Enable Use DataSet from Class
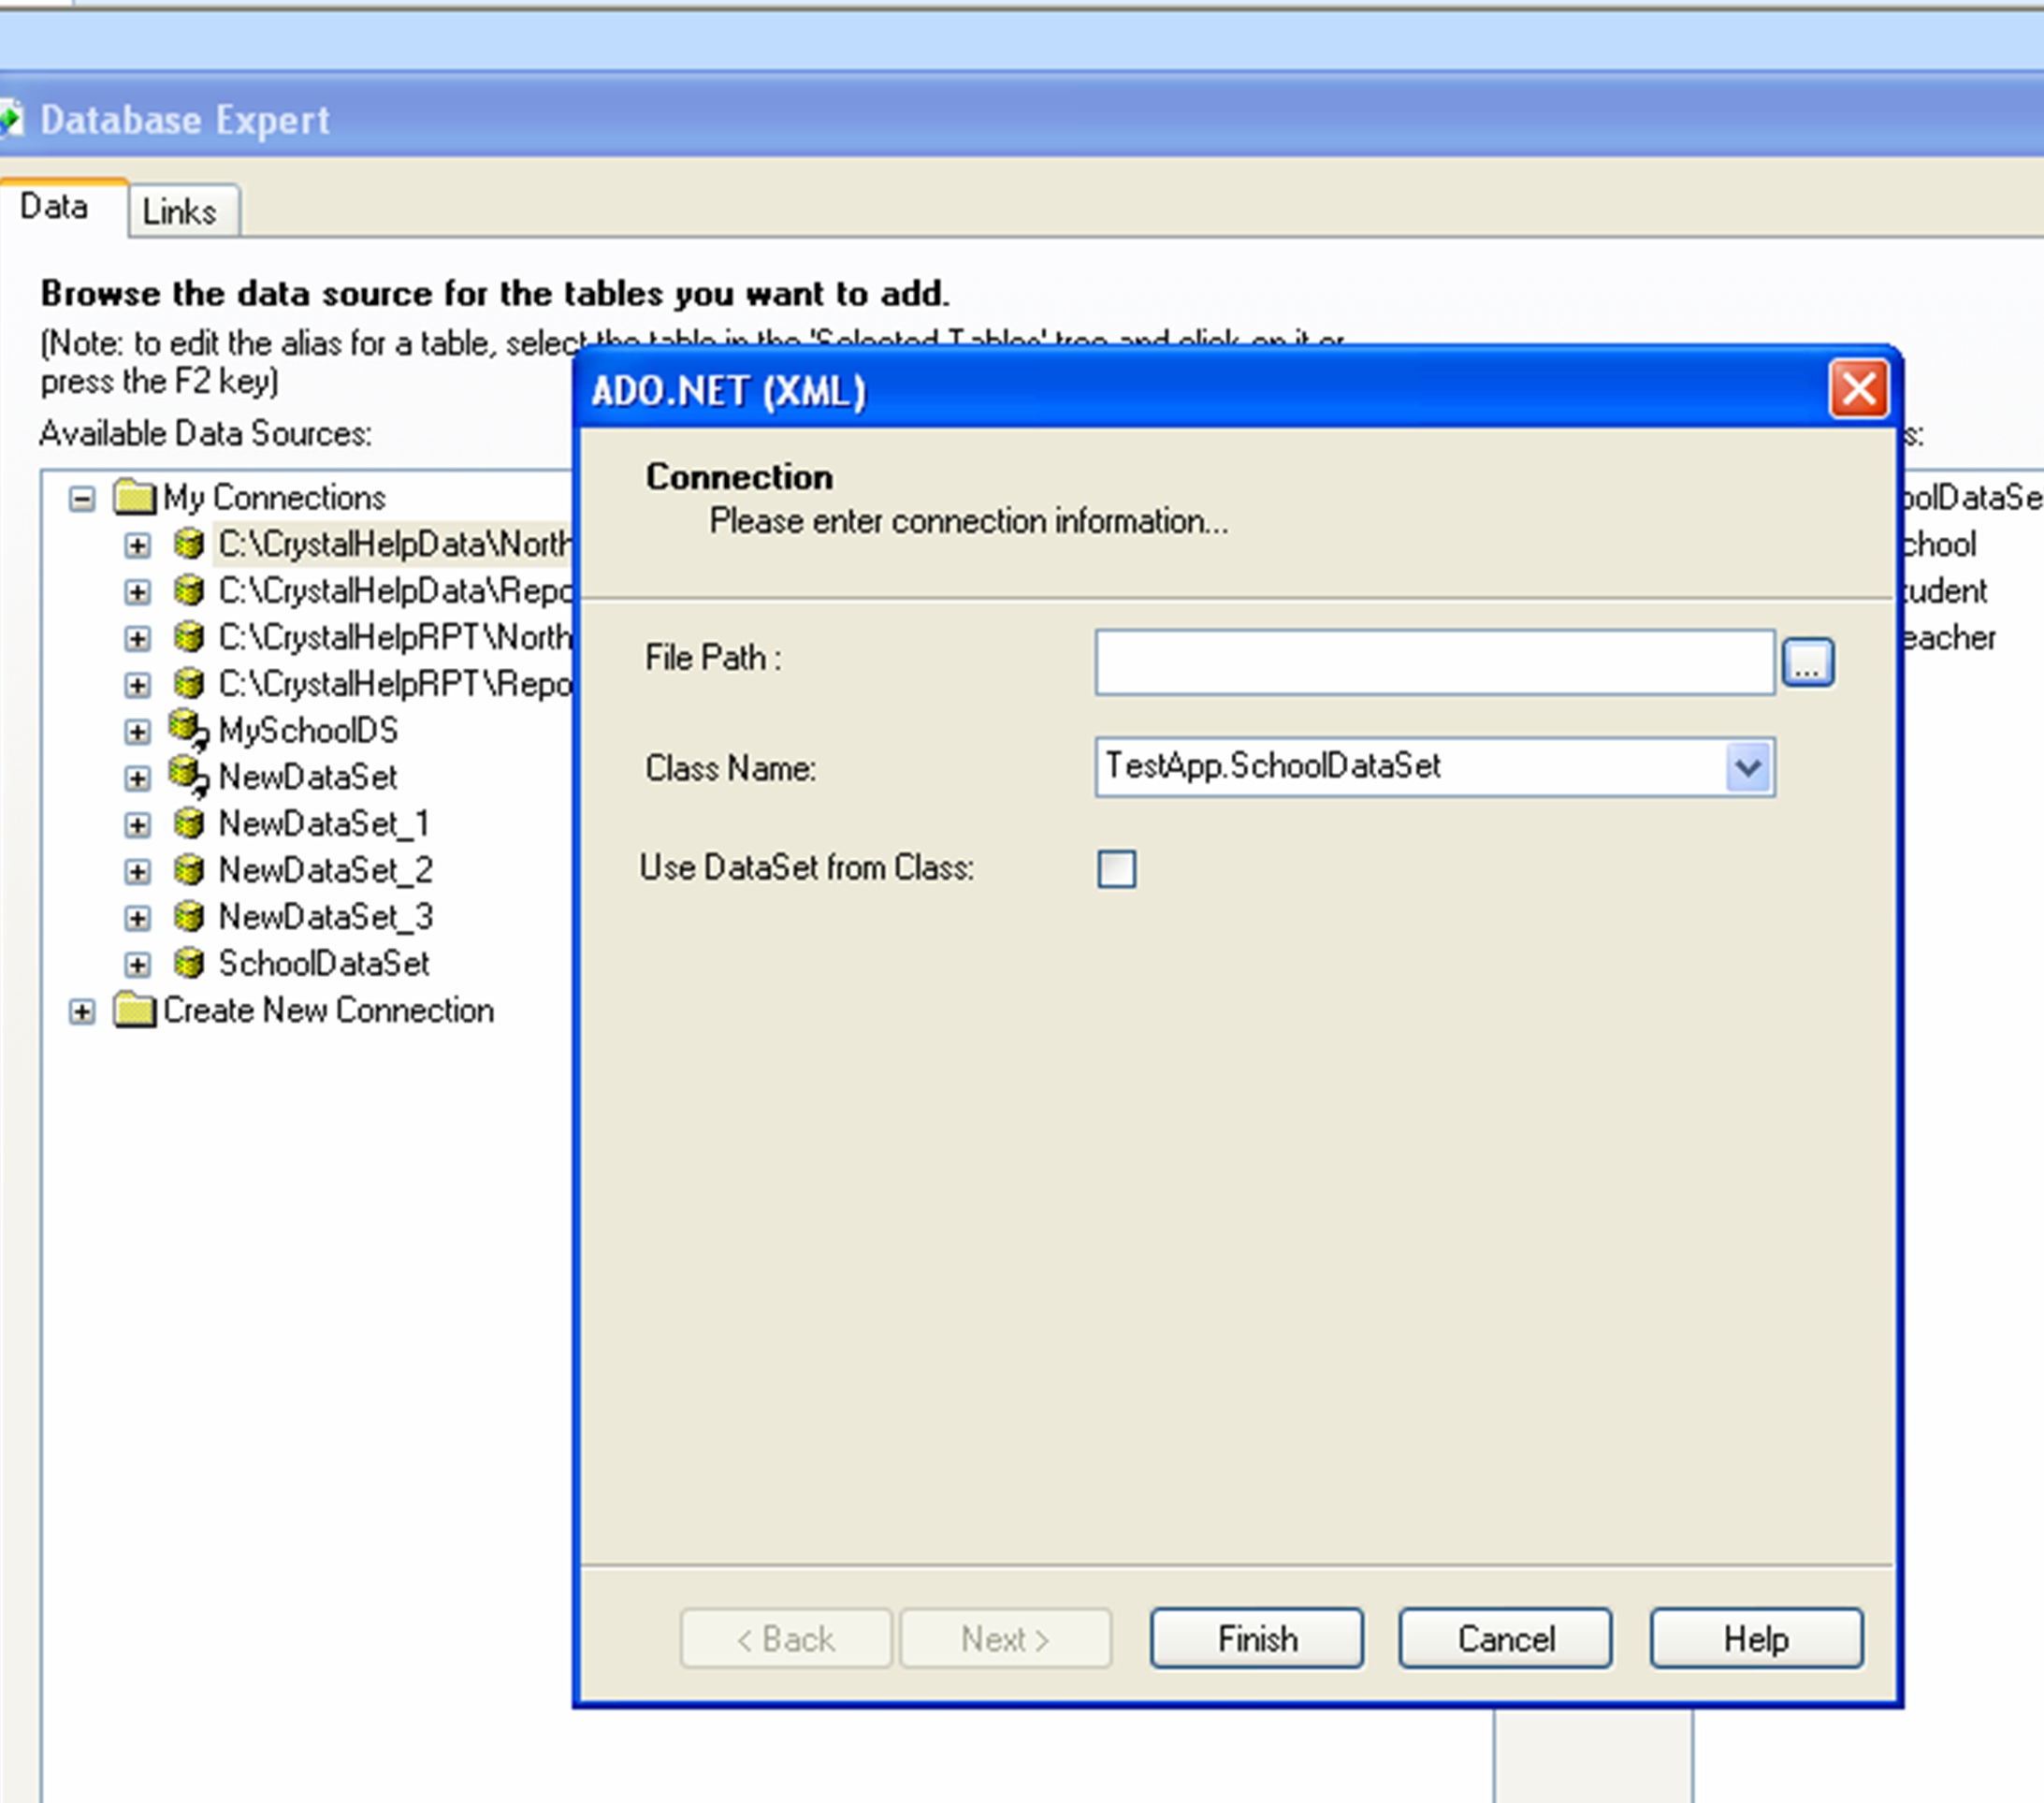The image size is (2044, 1803). [1116, 869]
